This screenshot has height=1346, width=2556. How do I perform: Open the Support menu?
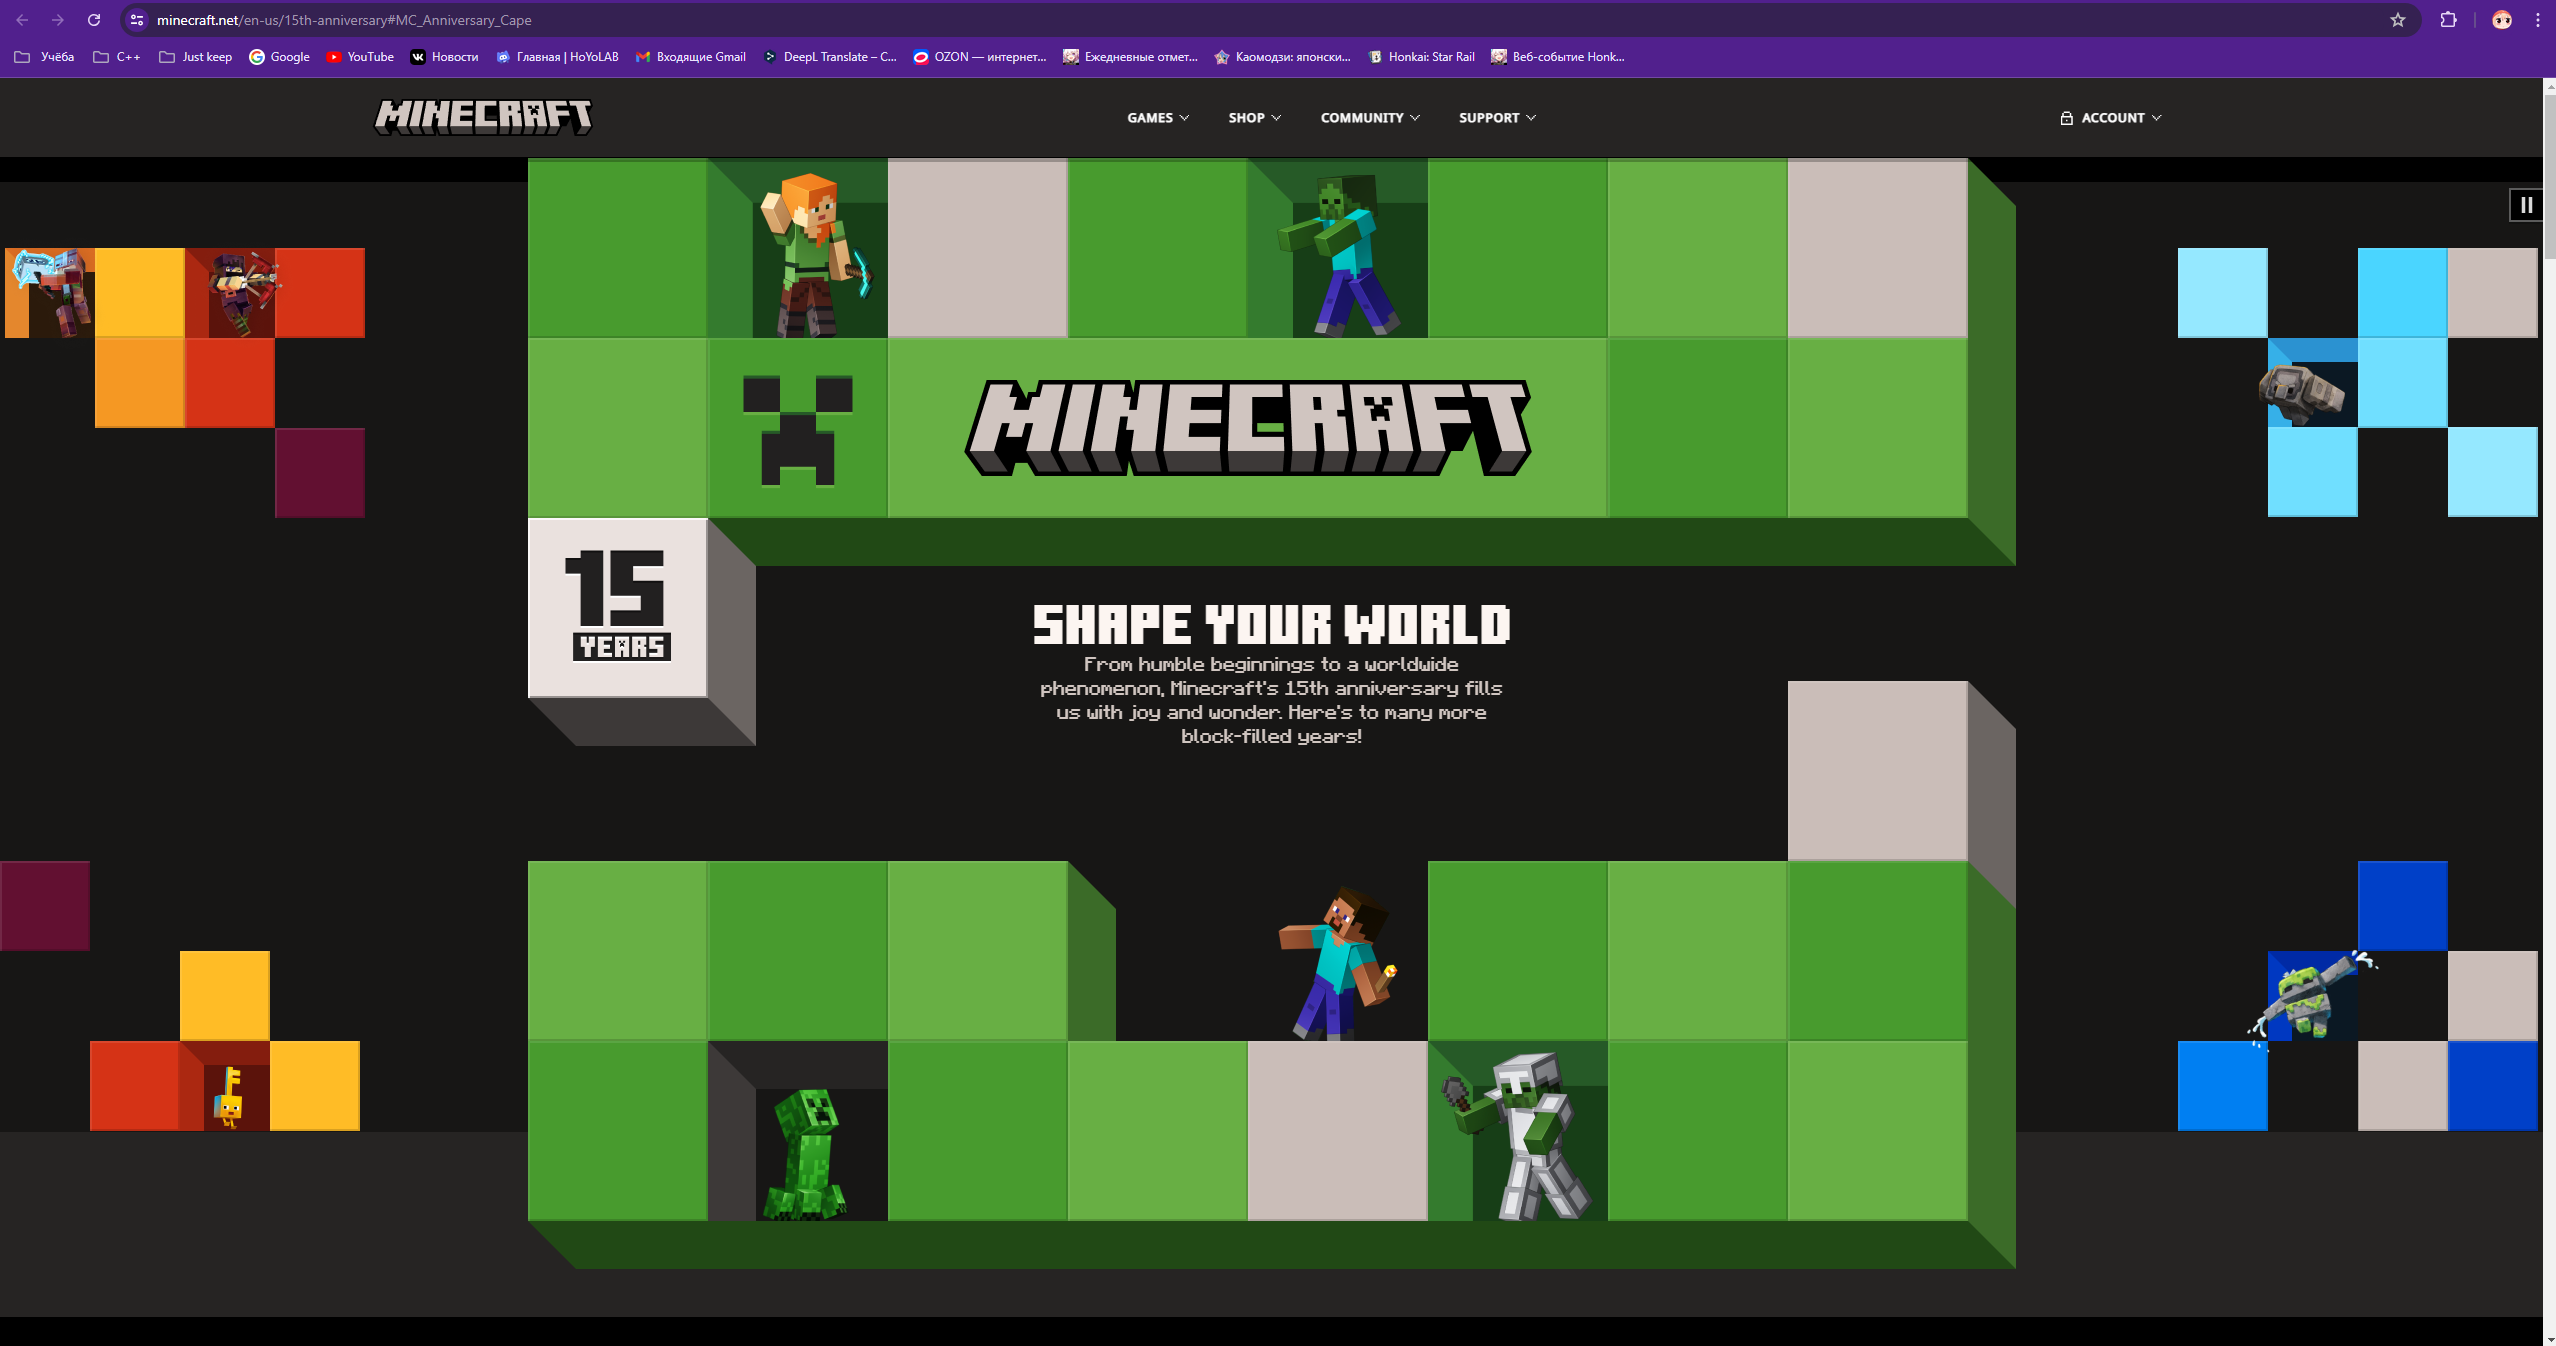(1496, 118)
